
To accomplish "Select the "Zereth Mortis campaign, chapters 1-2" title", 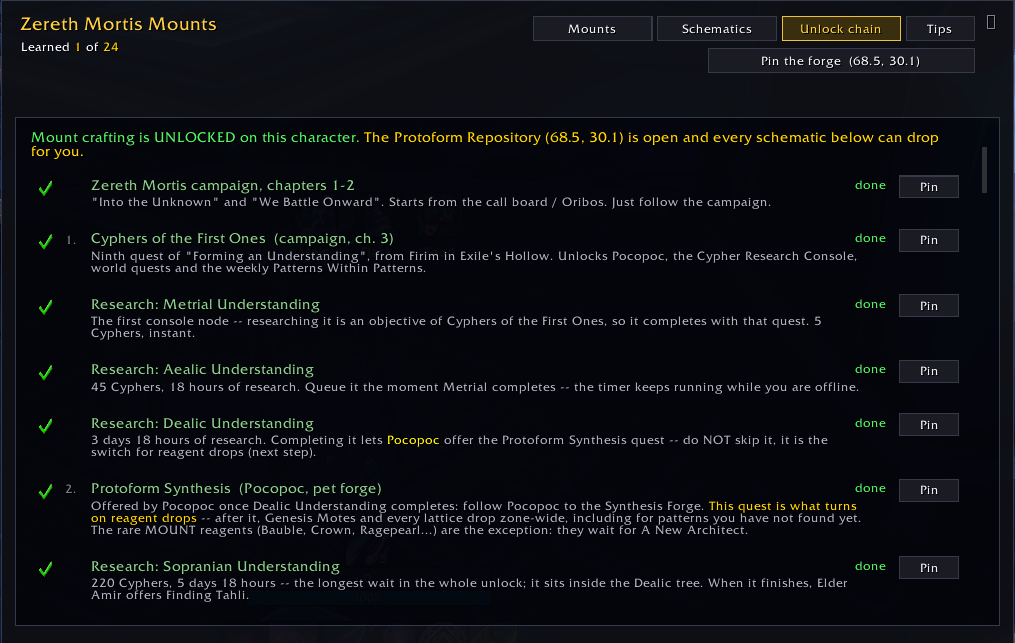I will coord(223,185).
